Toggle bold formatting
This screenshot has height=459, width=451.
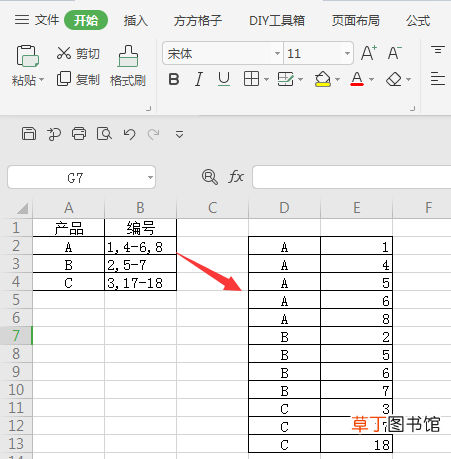tap(174, 79)
